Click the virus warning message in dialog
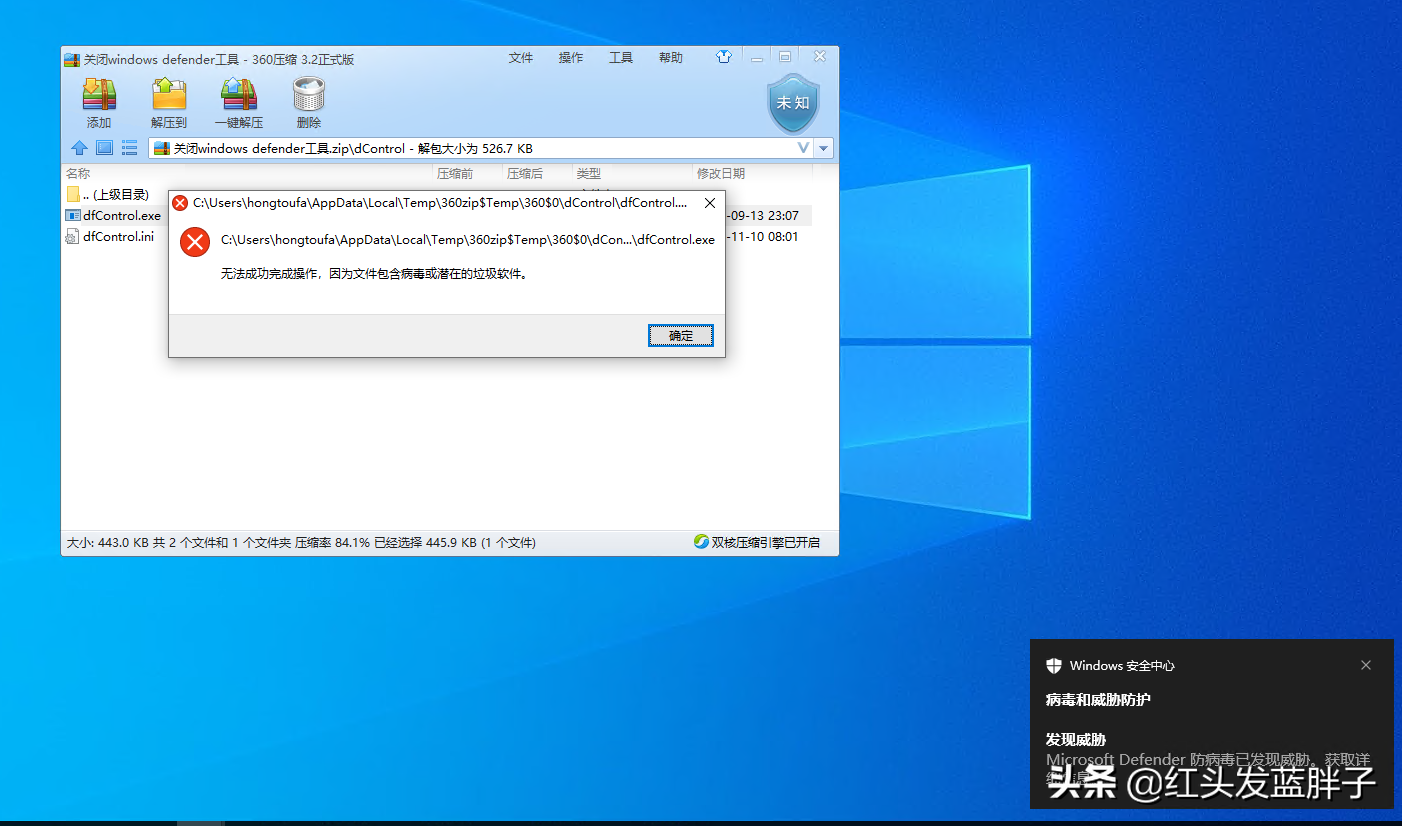This screenshot has height=826, width=1402. (374, 274)
